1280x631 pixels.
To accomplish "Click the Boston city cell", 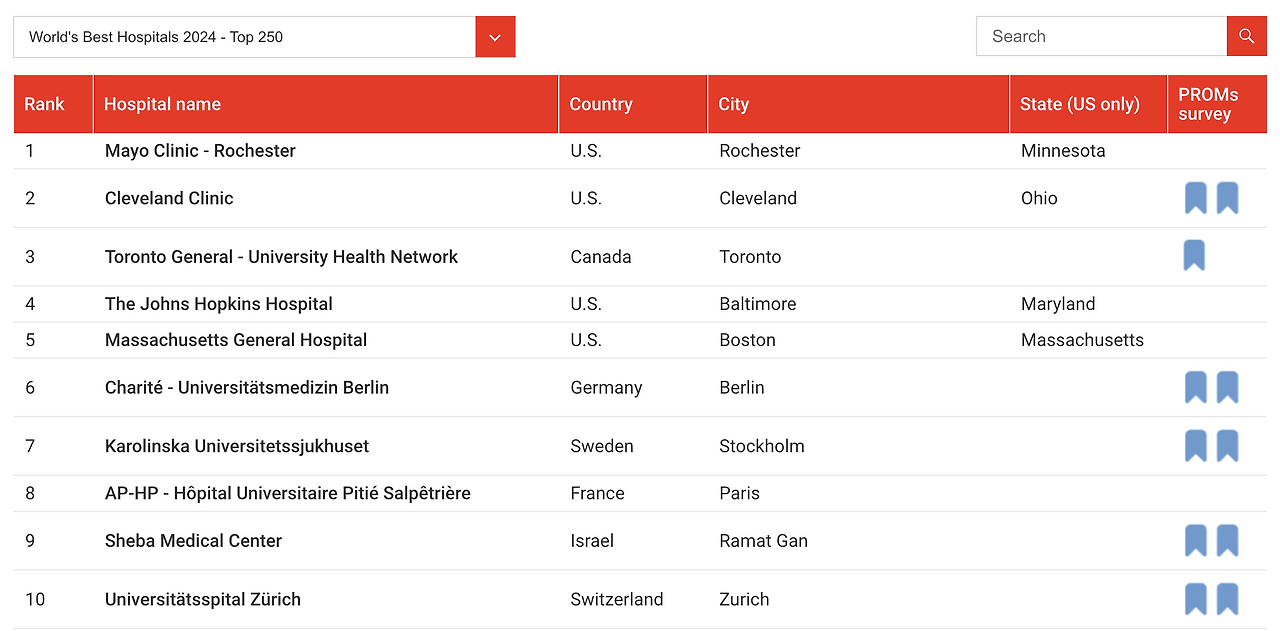I will click(747, 340).
